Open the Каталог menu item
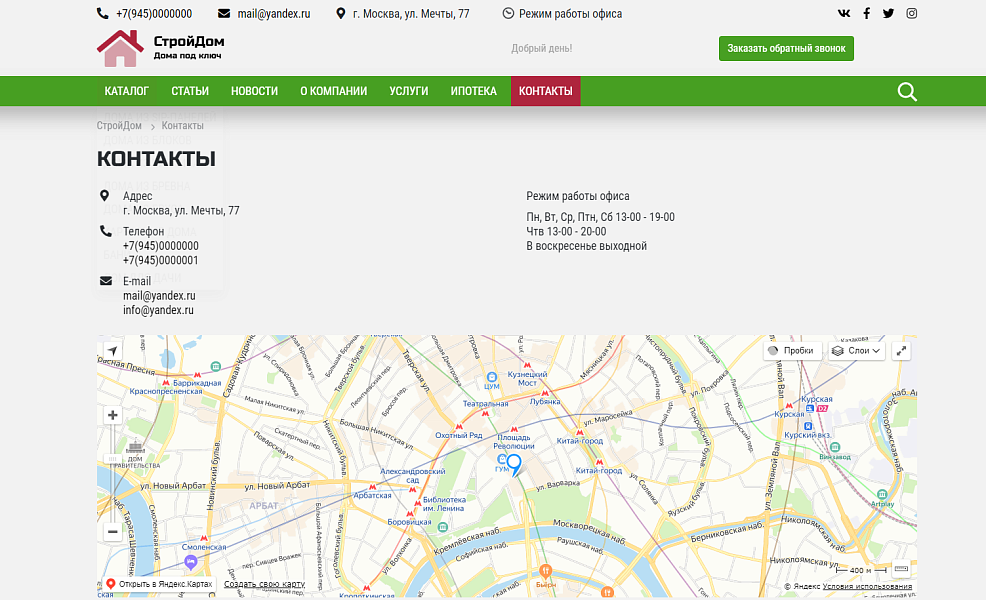Viewport: 986px width, 600px height. (x=127, y=91)
